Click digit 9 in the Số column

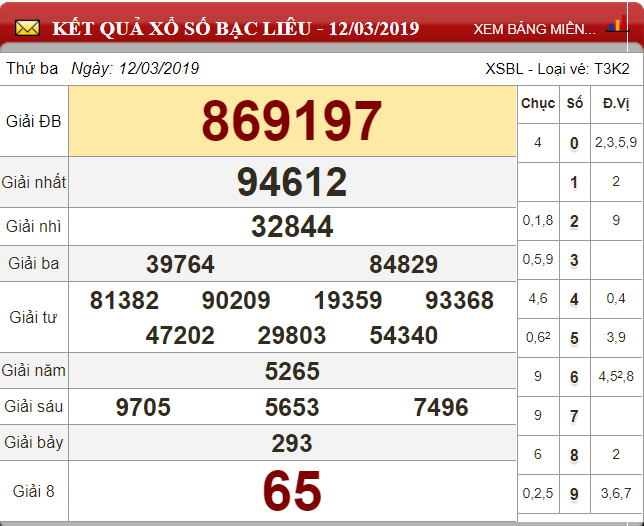[575, 494]
